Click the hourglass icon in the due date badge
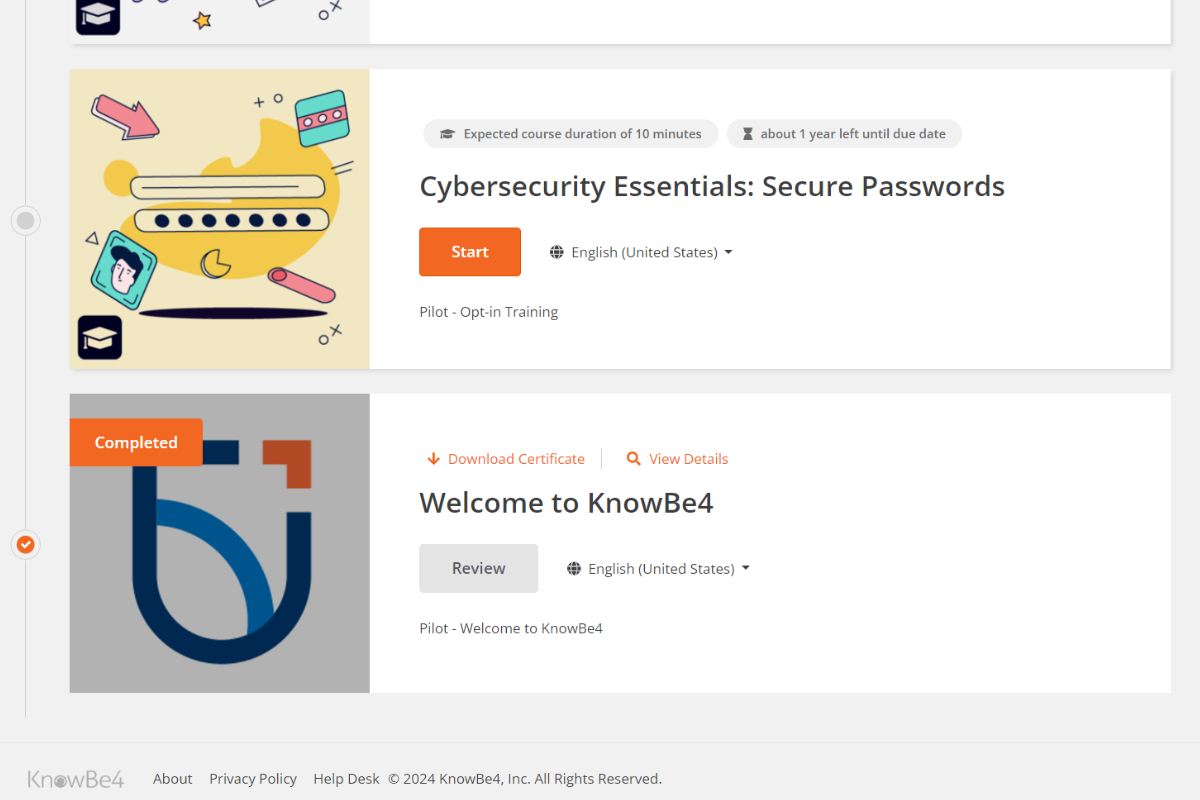 pyautogui.click(x=748, y=134)
